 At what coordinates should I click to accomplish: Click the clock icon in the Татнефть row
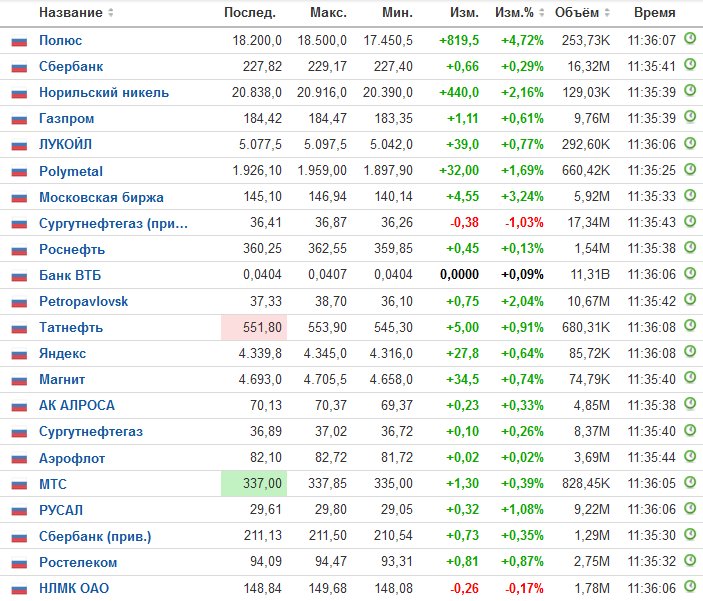690,325
